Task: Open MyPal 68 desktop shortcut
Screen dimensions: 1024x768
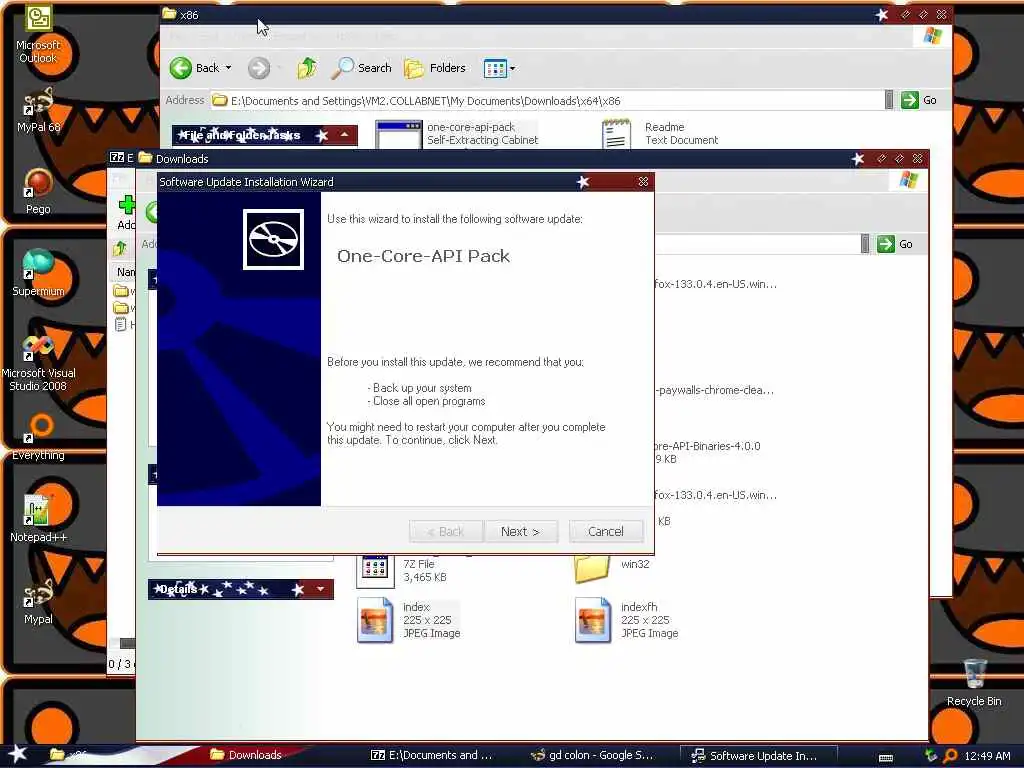Action: (38, 109)
